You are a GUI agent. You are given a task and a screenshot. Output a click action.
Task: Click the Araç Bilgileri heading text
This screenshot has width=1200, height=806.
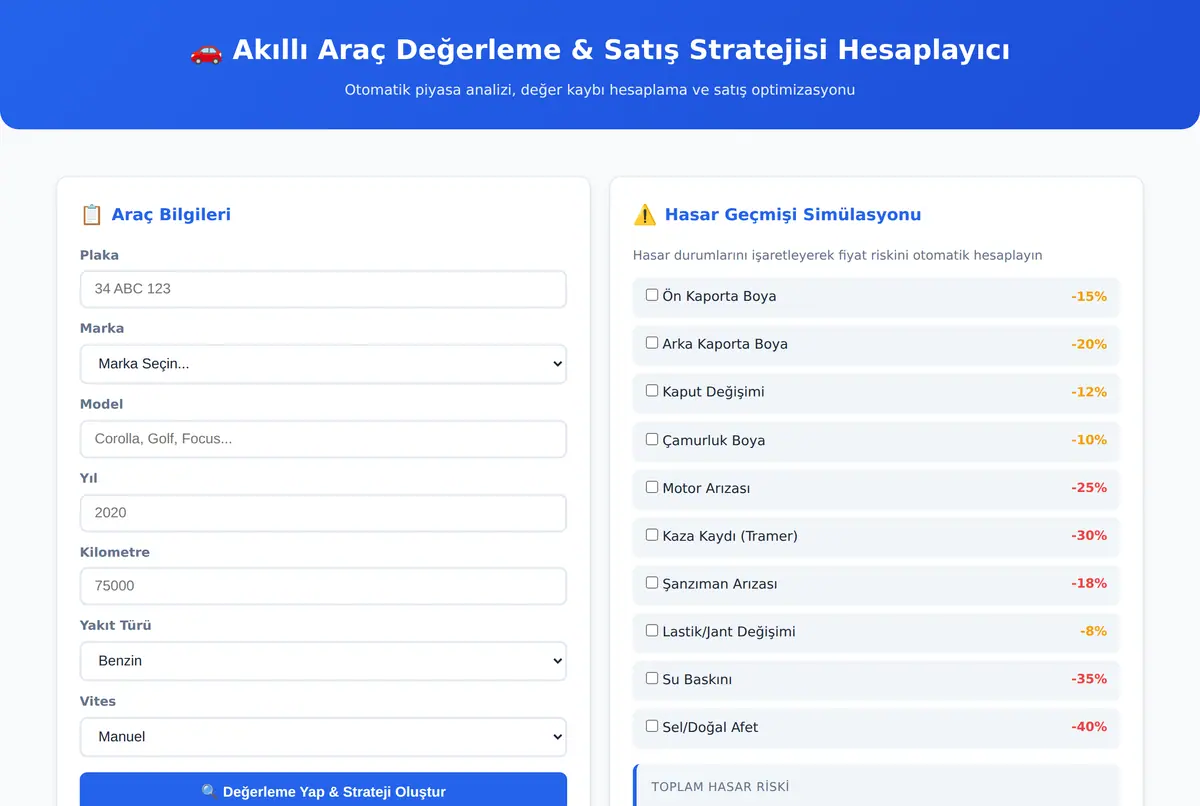[171, 214]
